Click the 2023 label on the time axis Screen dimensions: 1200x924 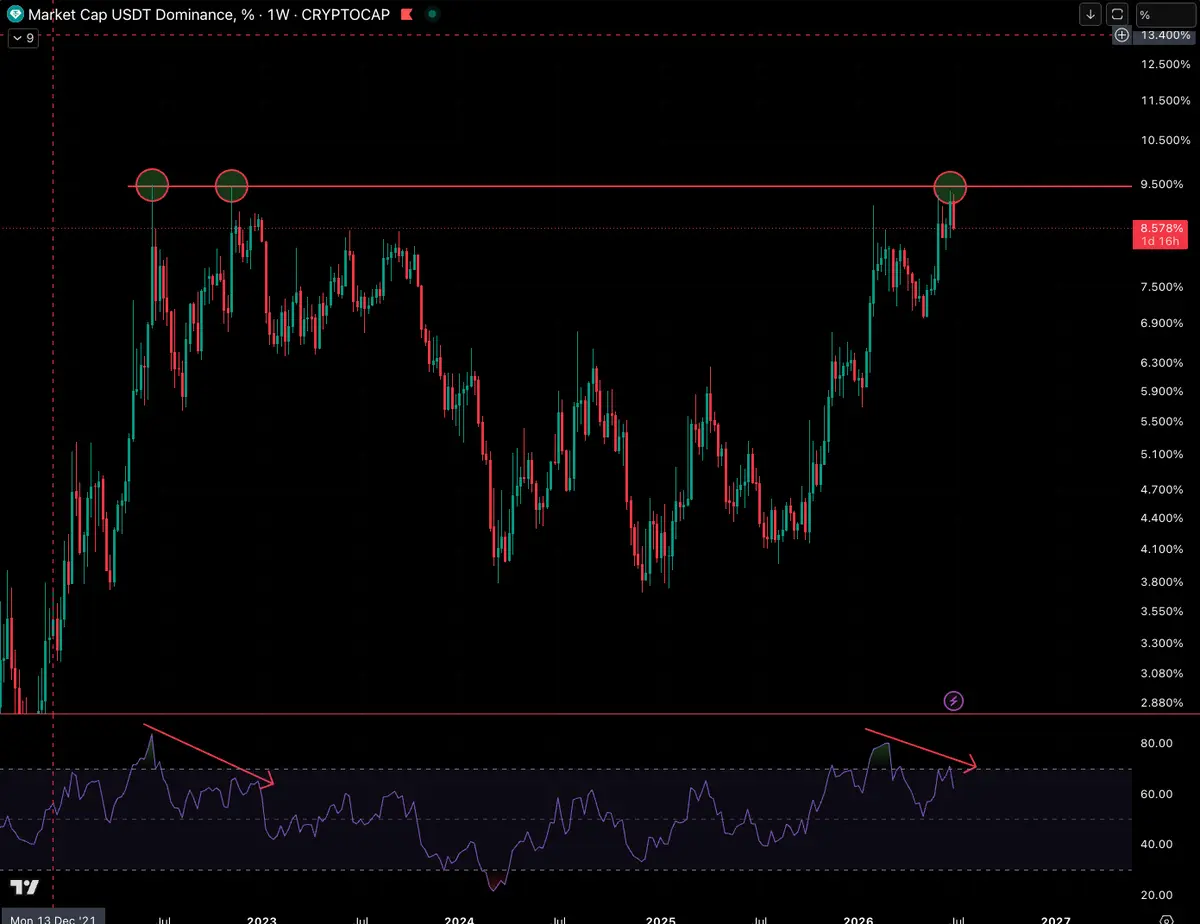262,918
